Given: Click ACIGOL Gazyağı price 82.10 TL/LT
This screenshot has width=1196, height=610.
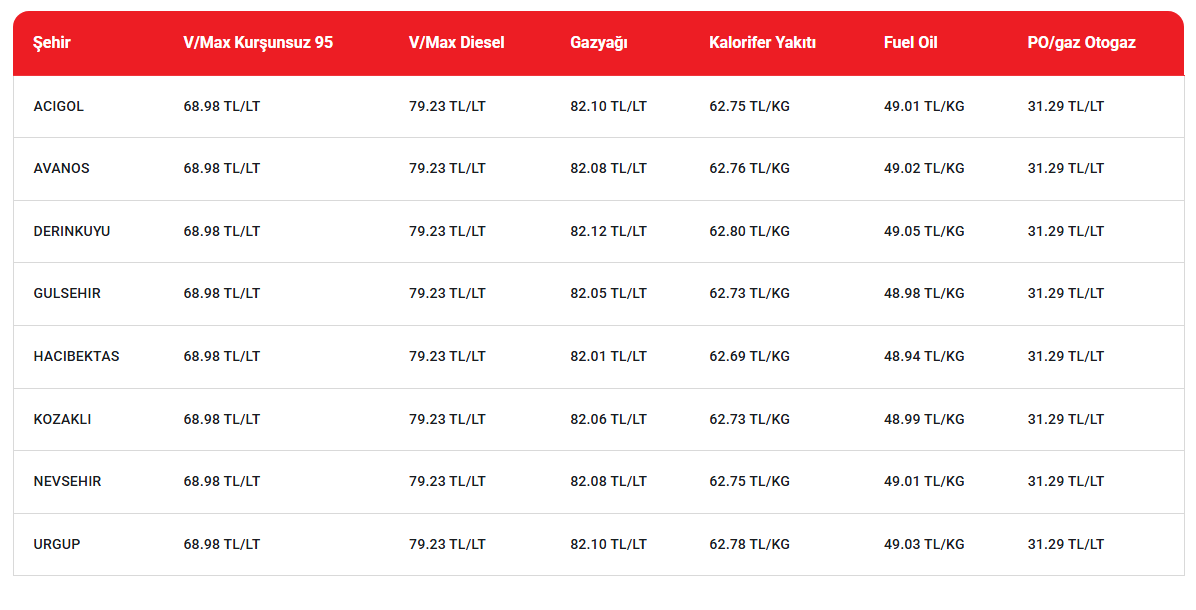Looking at the screenshot, I should pos(608,106).
